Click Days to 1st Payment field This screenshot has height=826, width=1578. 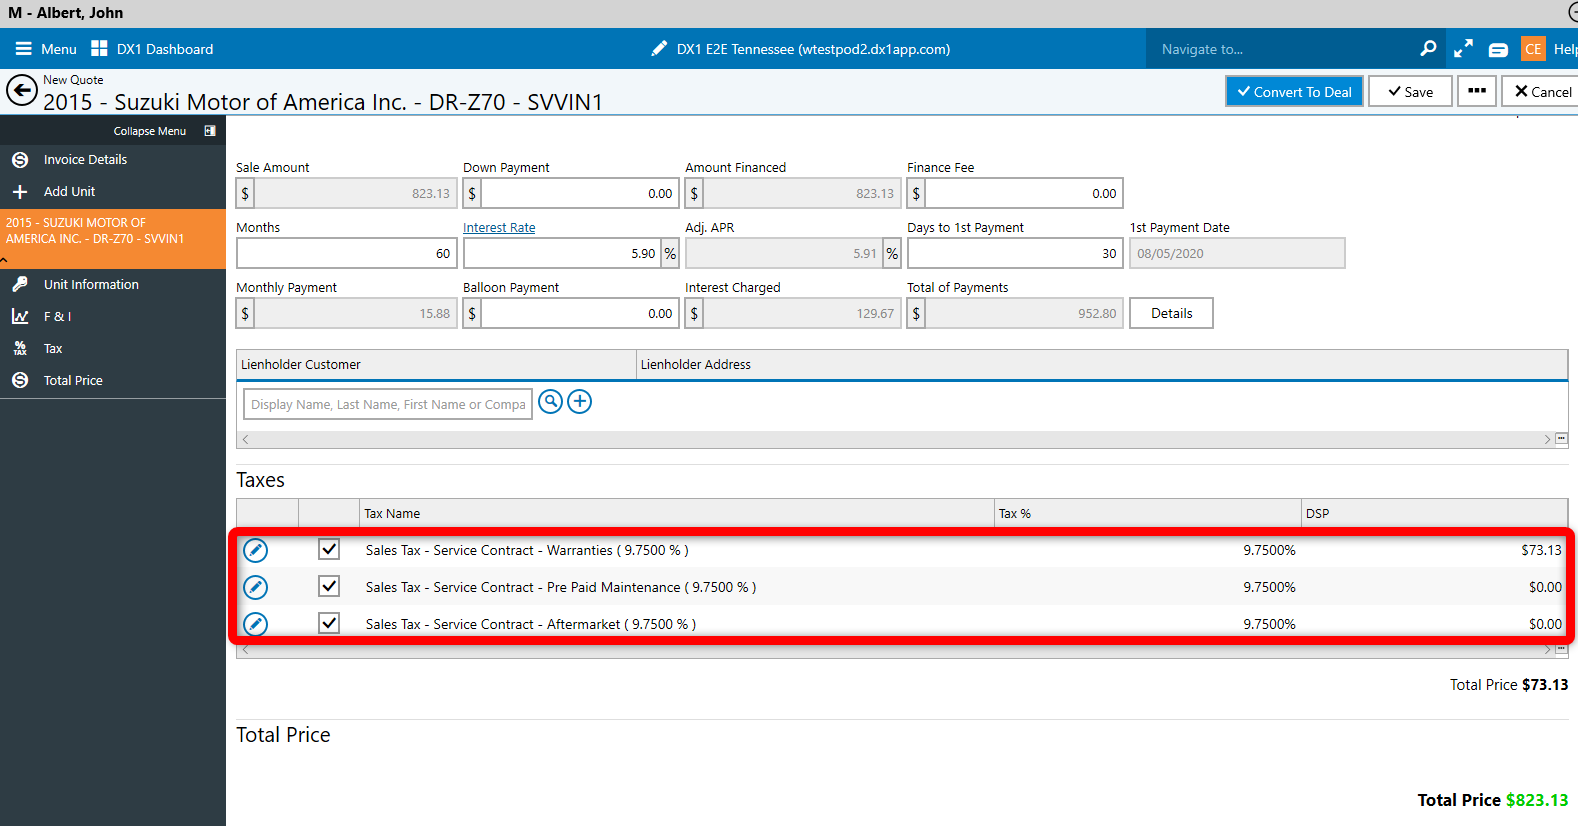click(x=1015, y=253)
